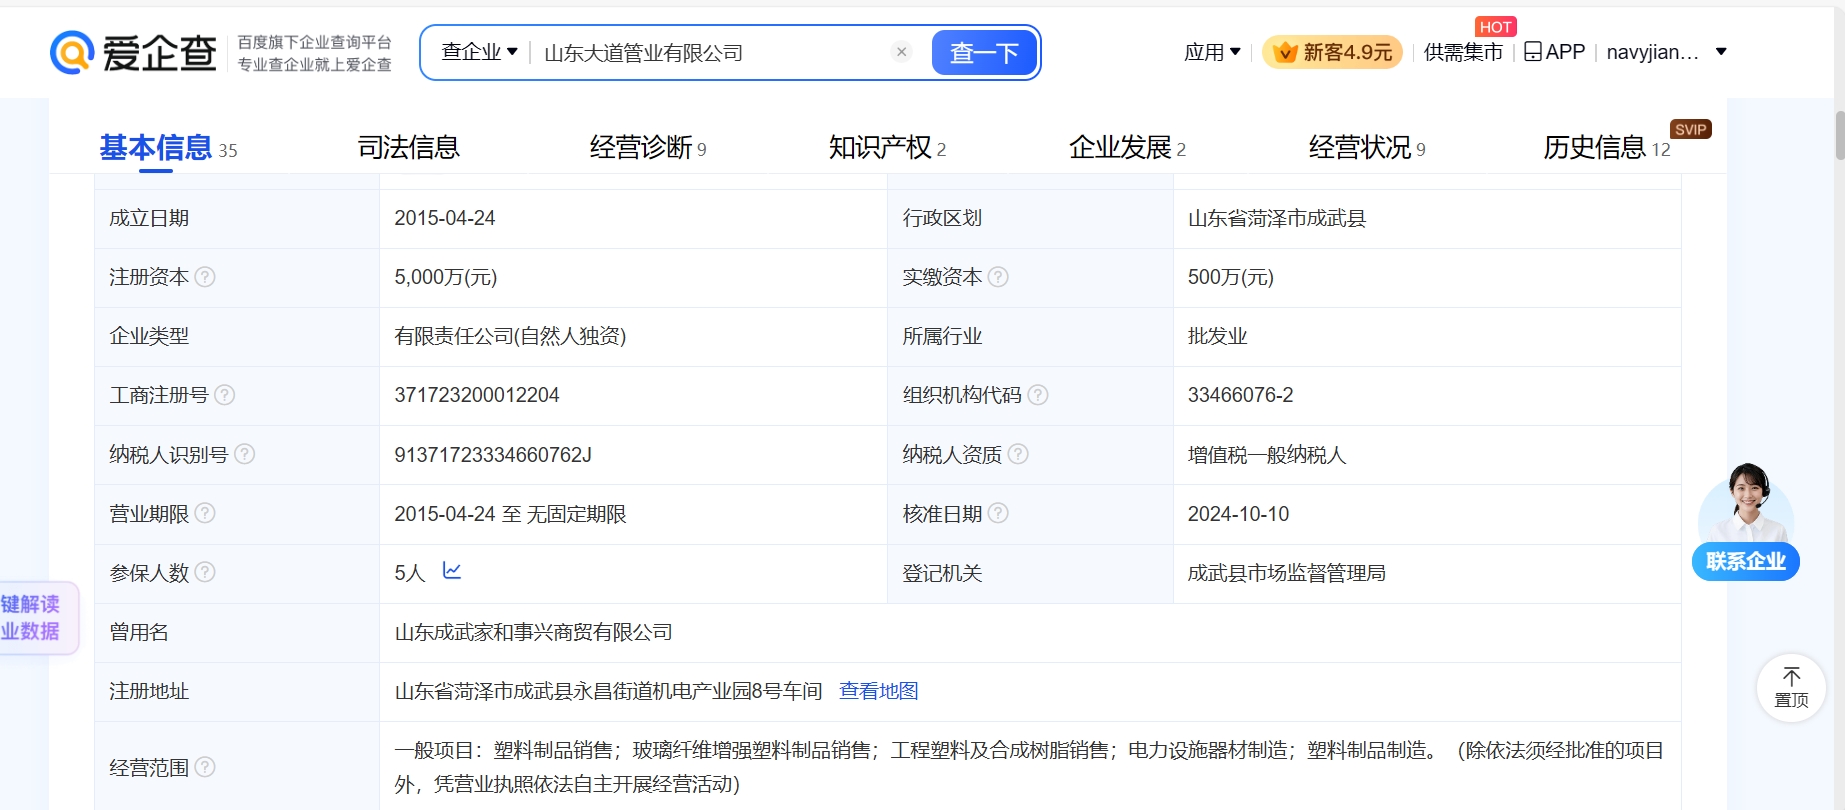The width and height of the screenshot is (1845, 810).
Task: Click the Aiqicha logo icon
Action: 72,52
